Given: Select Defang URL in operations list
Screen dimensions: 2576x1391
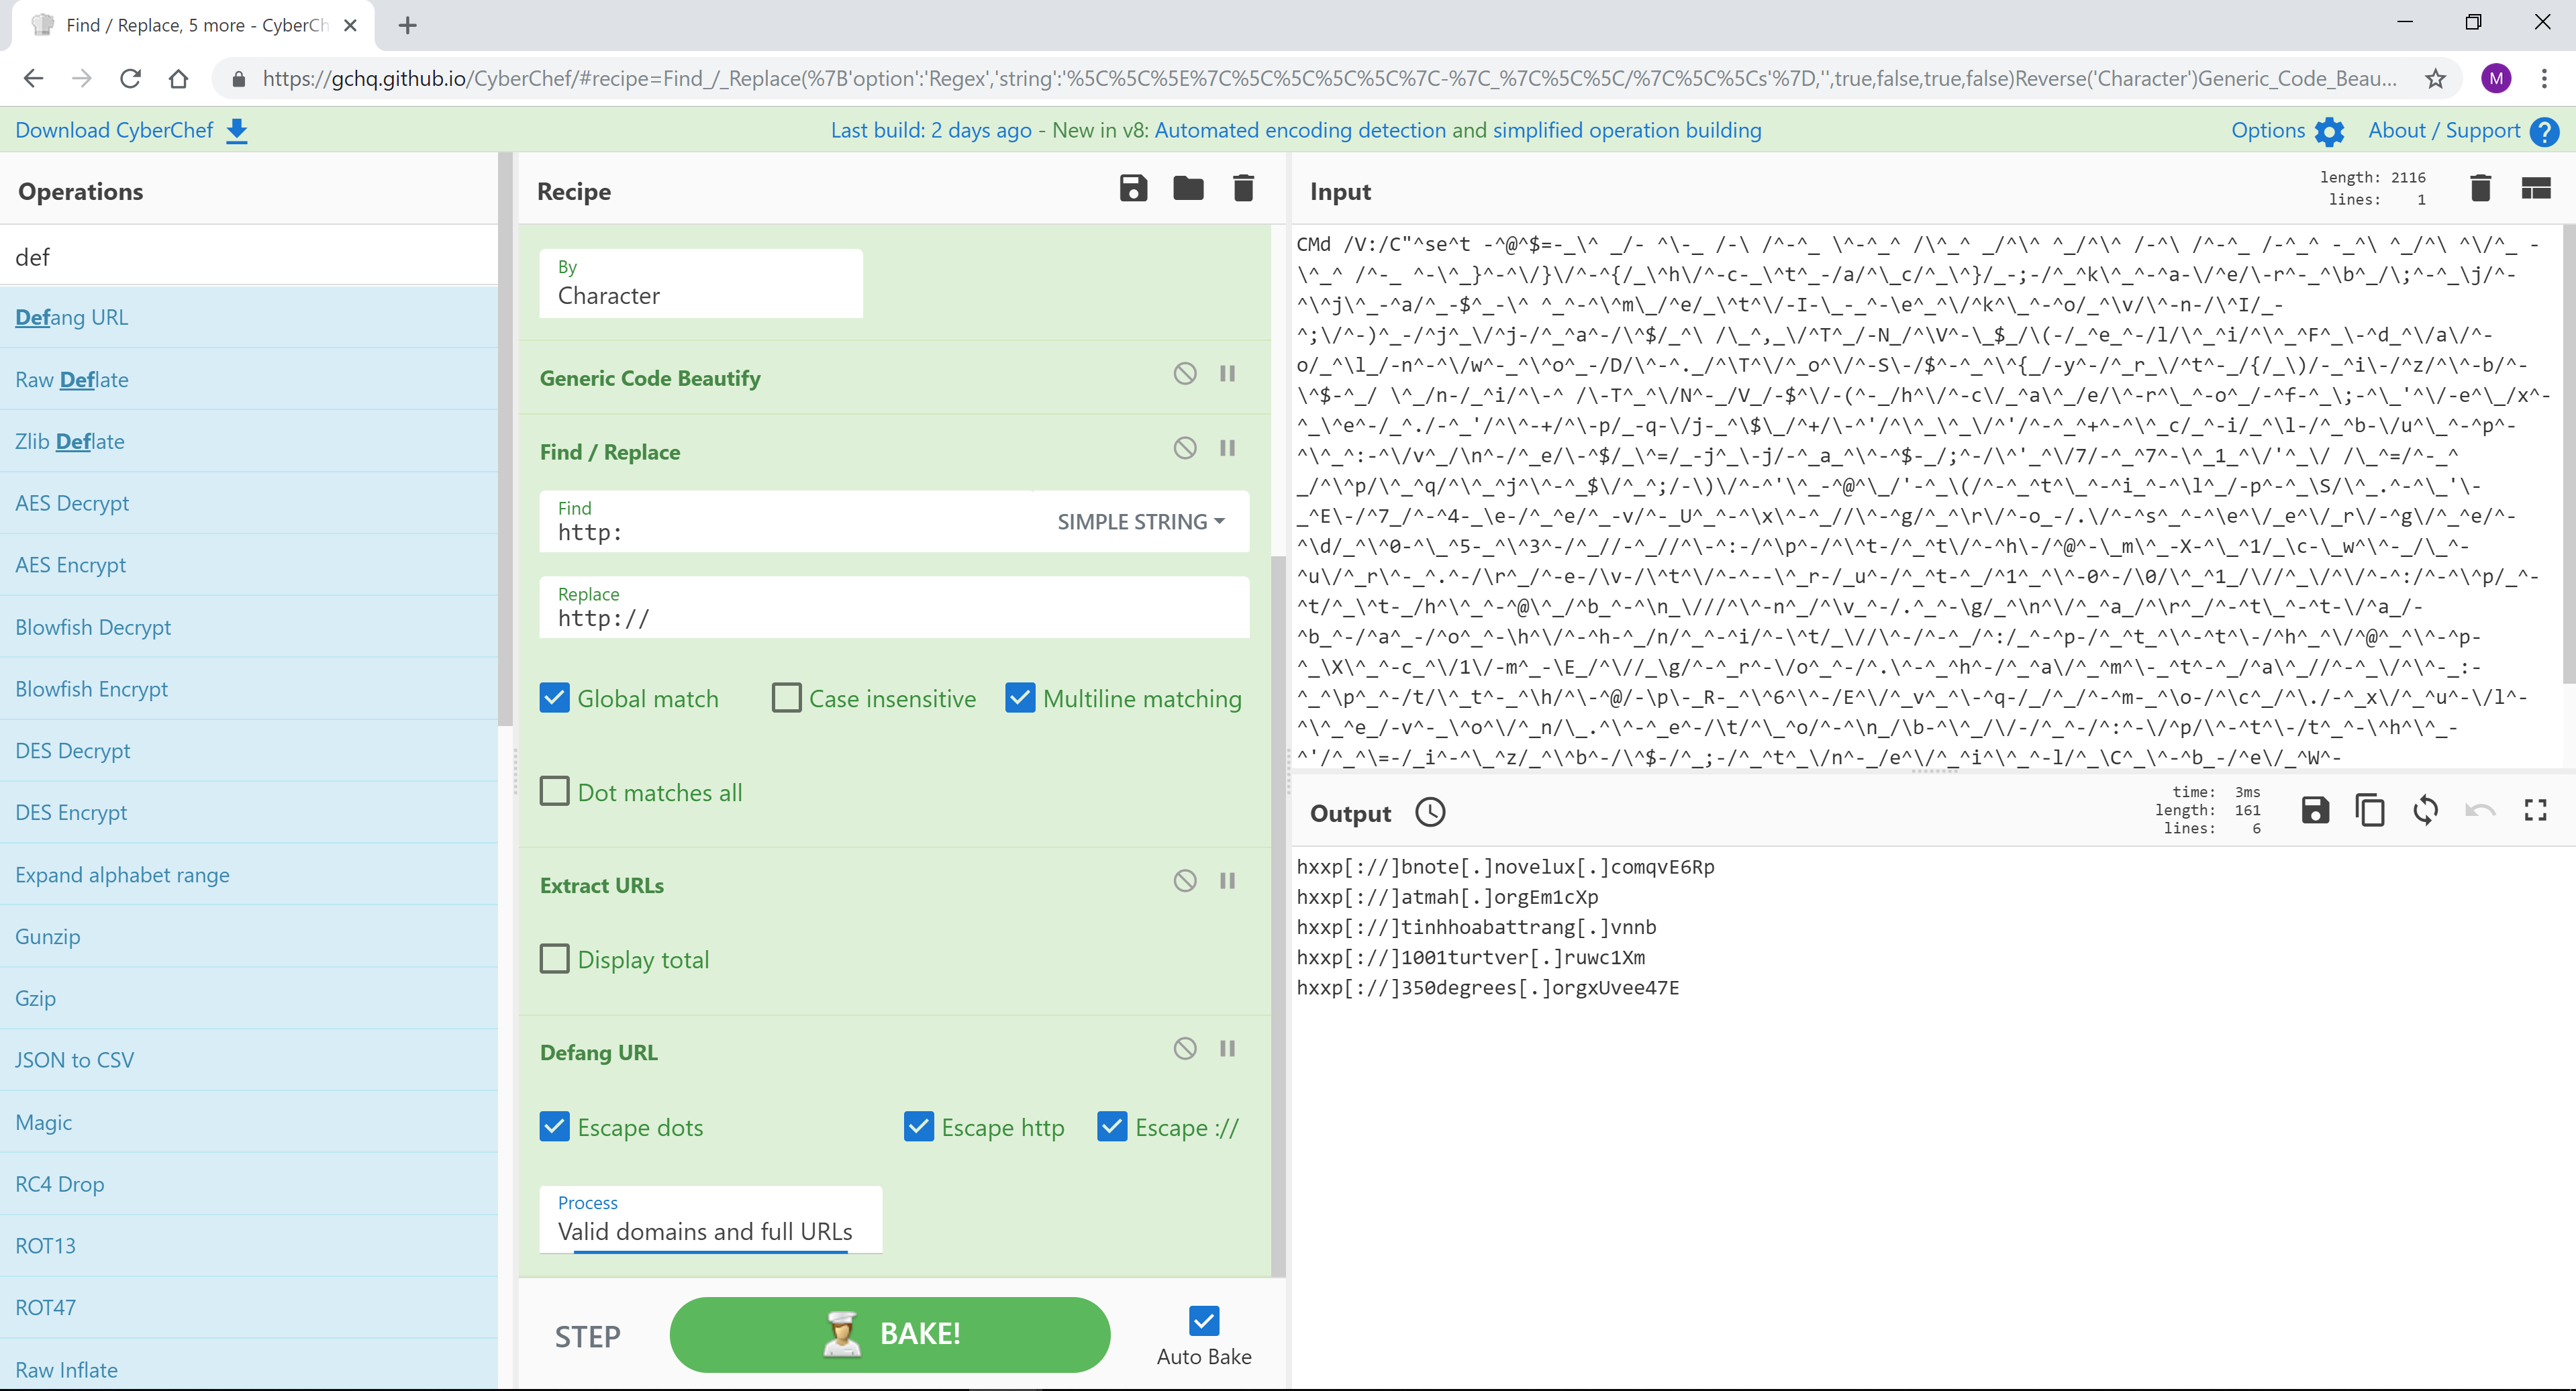Looking at the screenshot, I should (70, 317).
